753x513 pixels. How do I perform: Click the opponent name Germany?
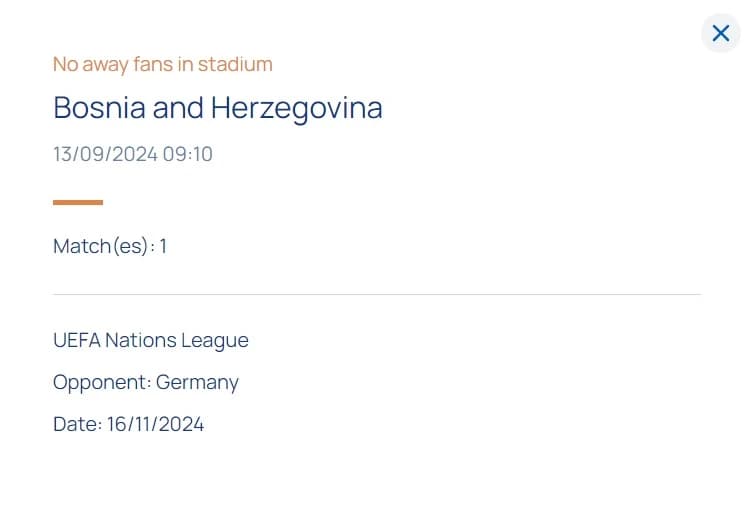coord(197,383)
